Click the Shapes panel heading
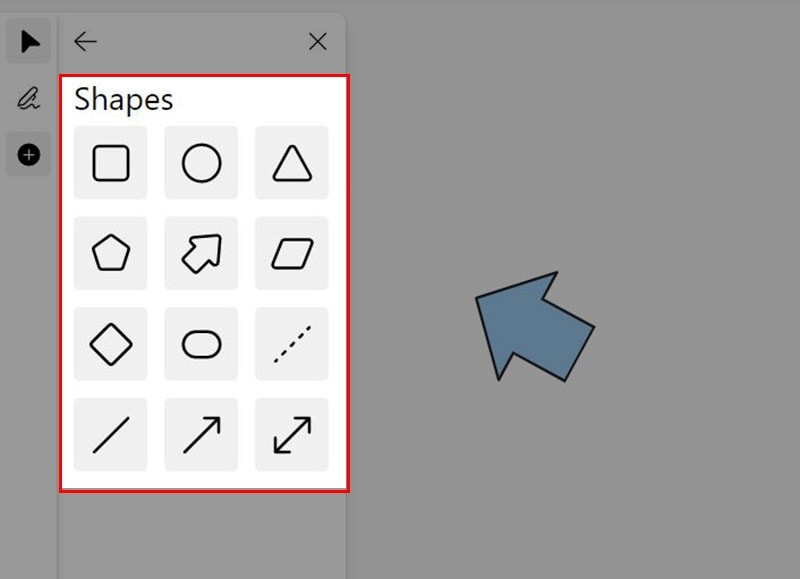The image size is (800, 579). click(124, 100)
